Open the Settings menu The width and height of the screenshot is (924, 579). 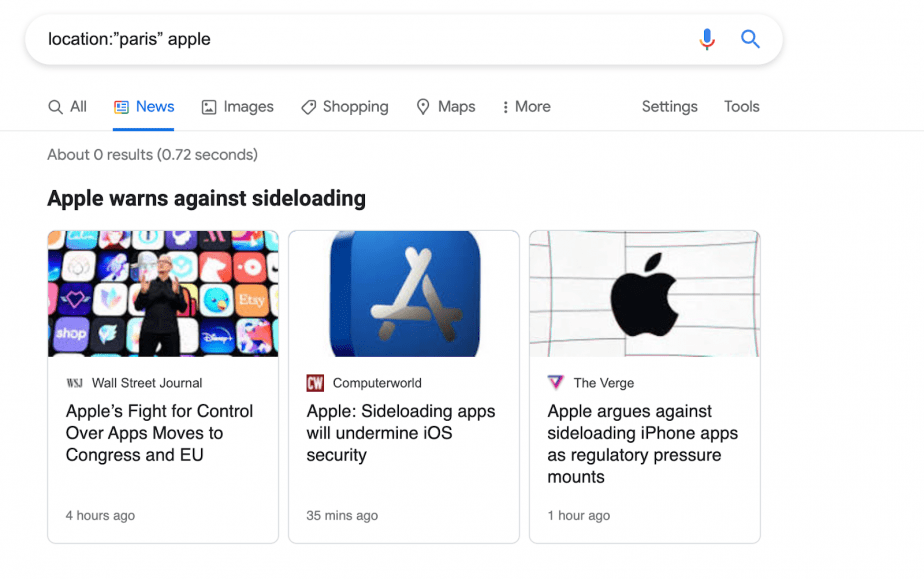tap(669, 107)
